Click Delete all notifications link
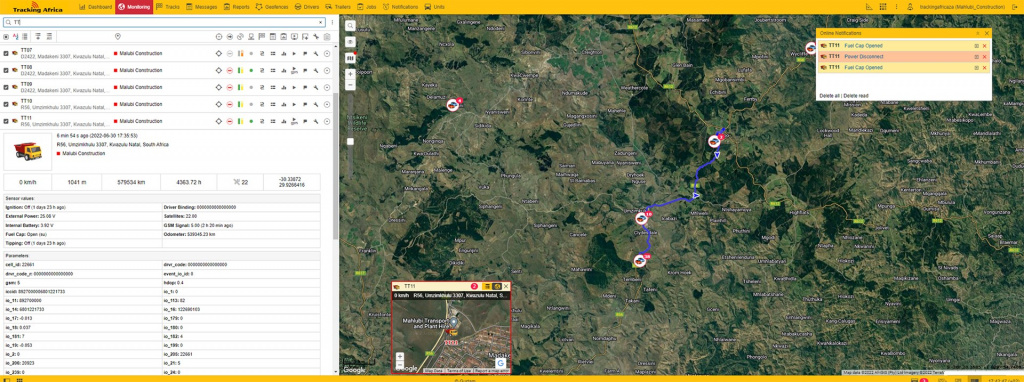1024x382 pixels. [x=829, y=96]
